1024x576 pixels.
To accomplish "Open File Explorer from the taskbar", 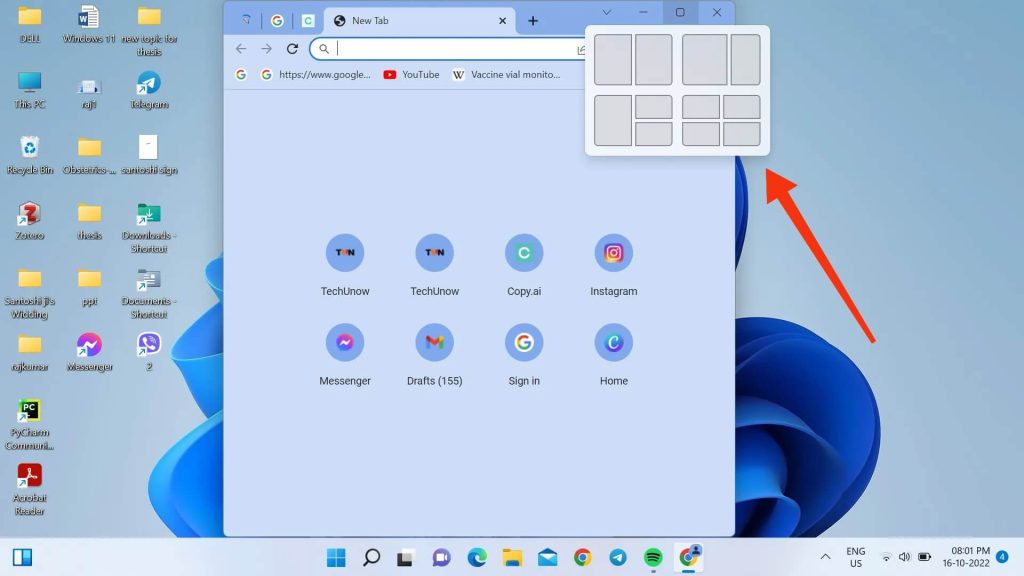I will point(512,557).
